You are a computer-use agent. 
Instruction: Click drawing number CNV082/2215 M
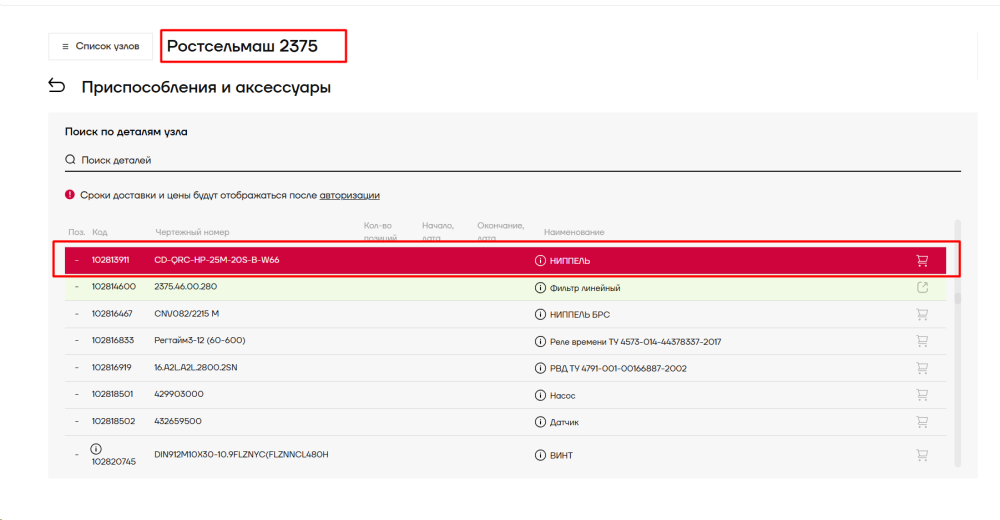point(186,313)
